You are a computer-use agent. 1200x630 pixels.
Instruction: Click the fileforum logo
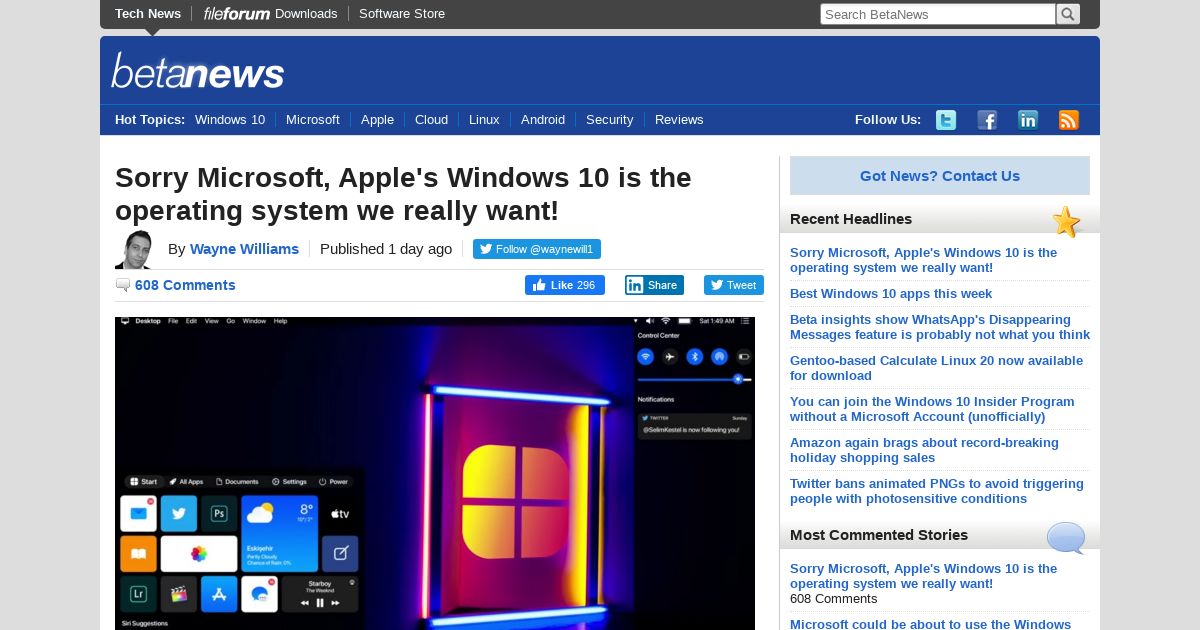(x=237, y=14)
